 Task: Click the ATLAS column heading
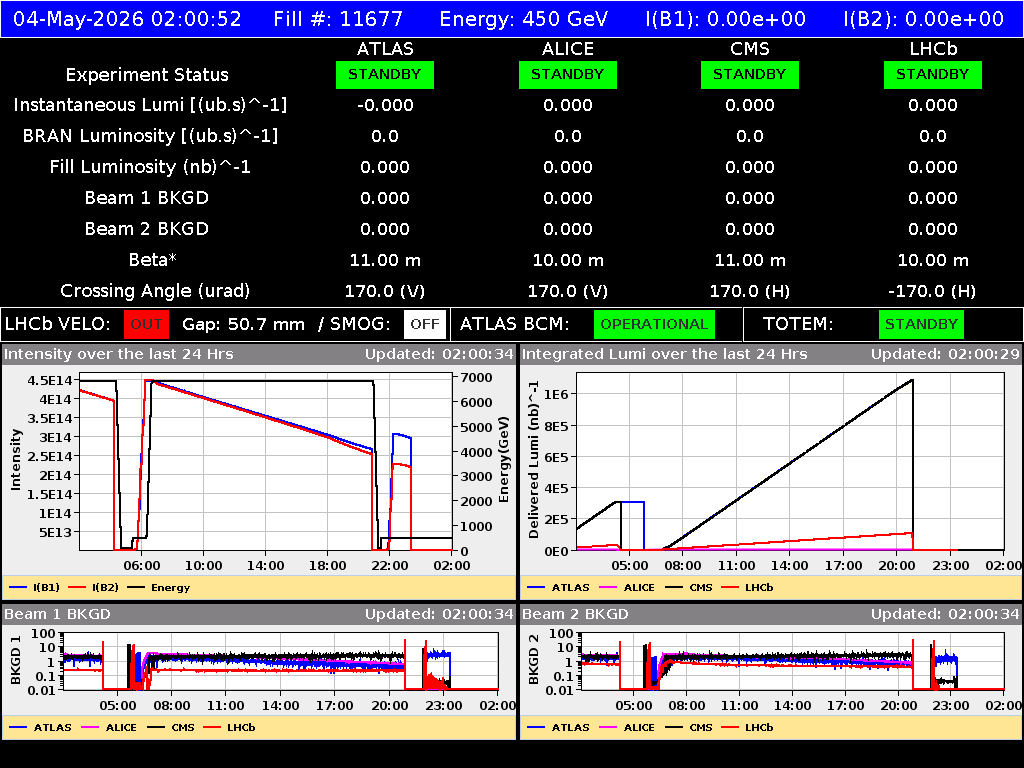[385, 49]
